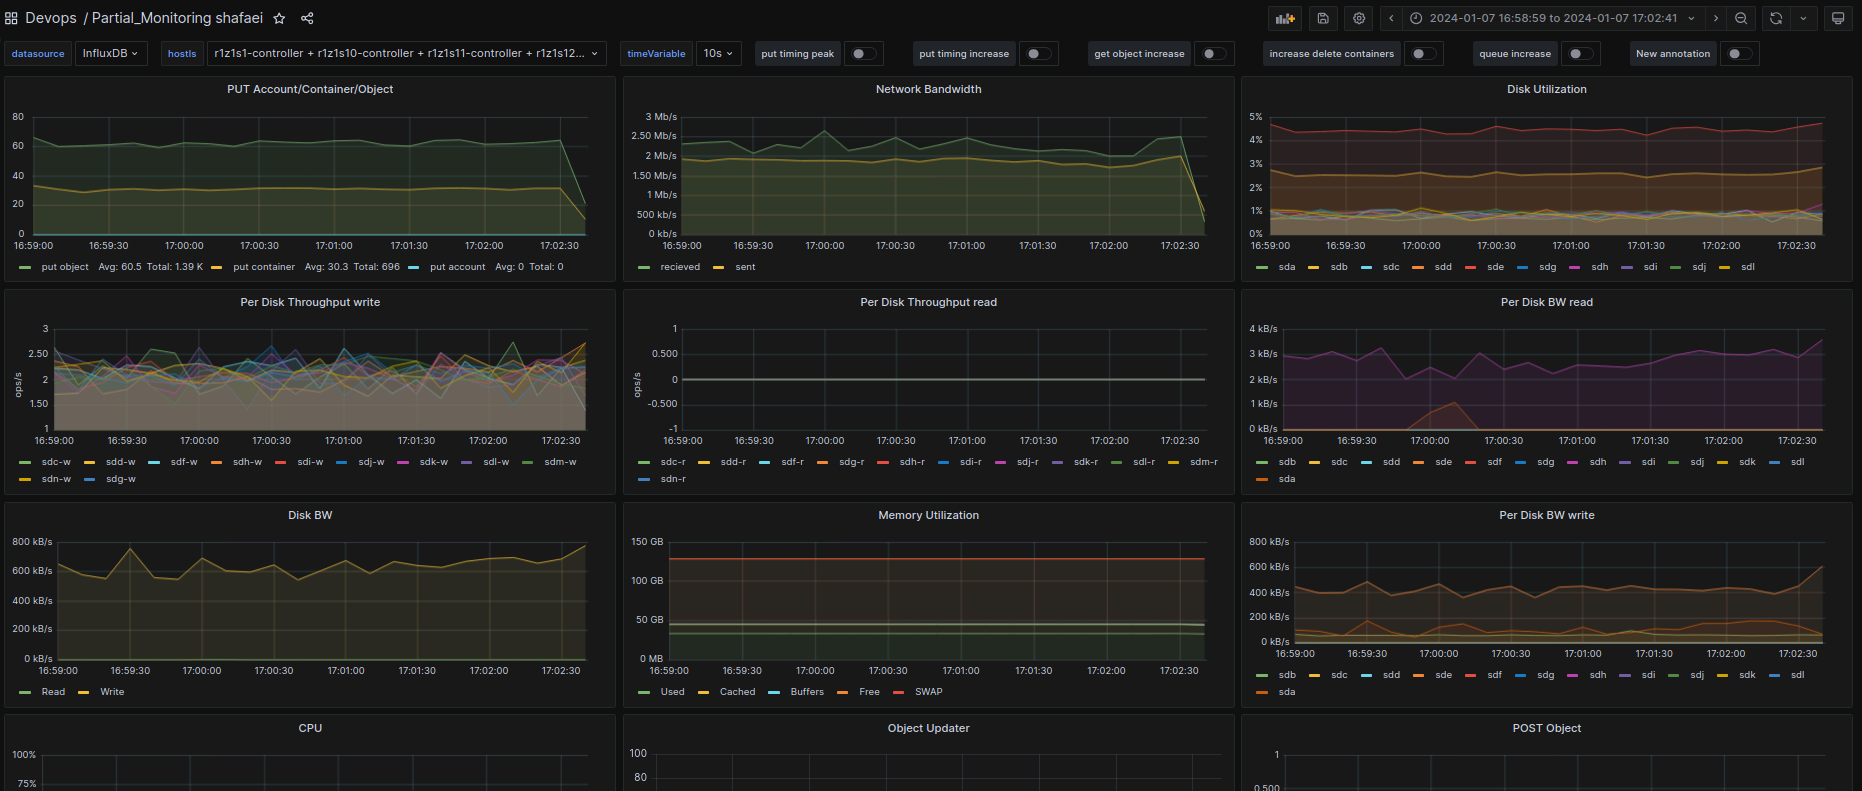Cycle view mode with the monitor icon

(1837, 18)
